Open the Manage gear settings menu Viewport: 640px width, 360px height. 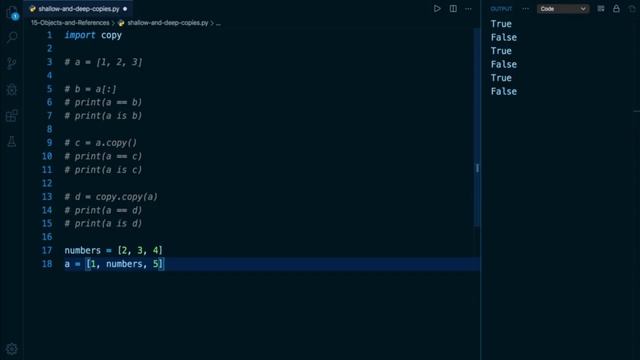[12, 349]
